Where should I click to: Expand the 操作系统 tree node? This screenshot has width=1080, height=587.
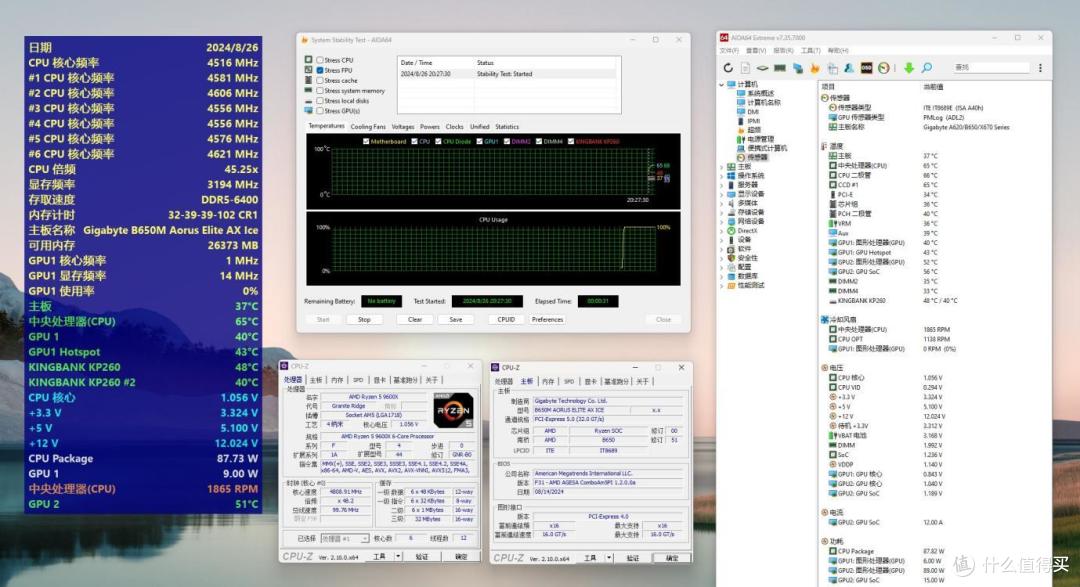coord(722,176)
